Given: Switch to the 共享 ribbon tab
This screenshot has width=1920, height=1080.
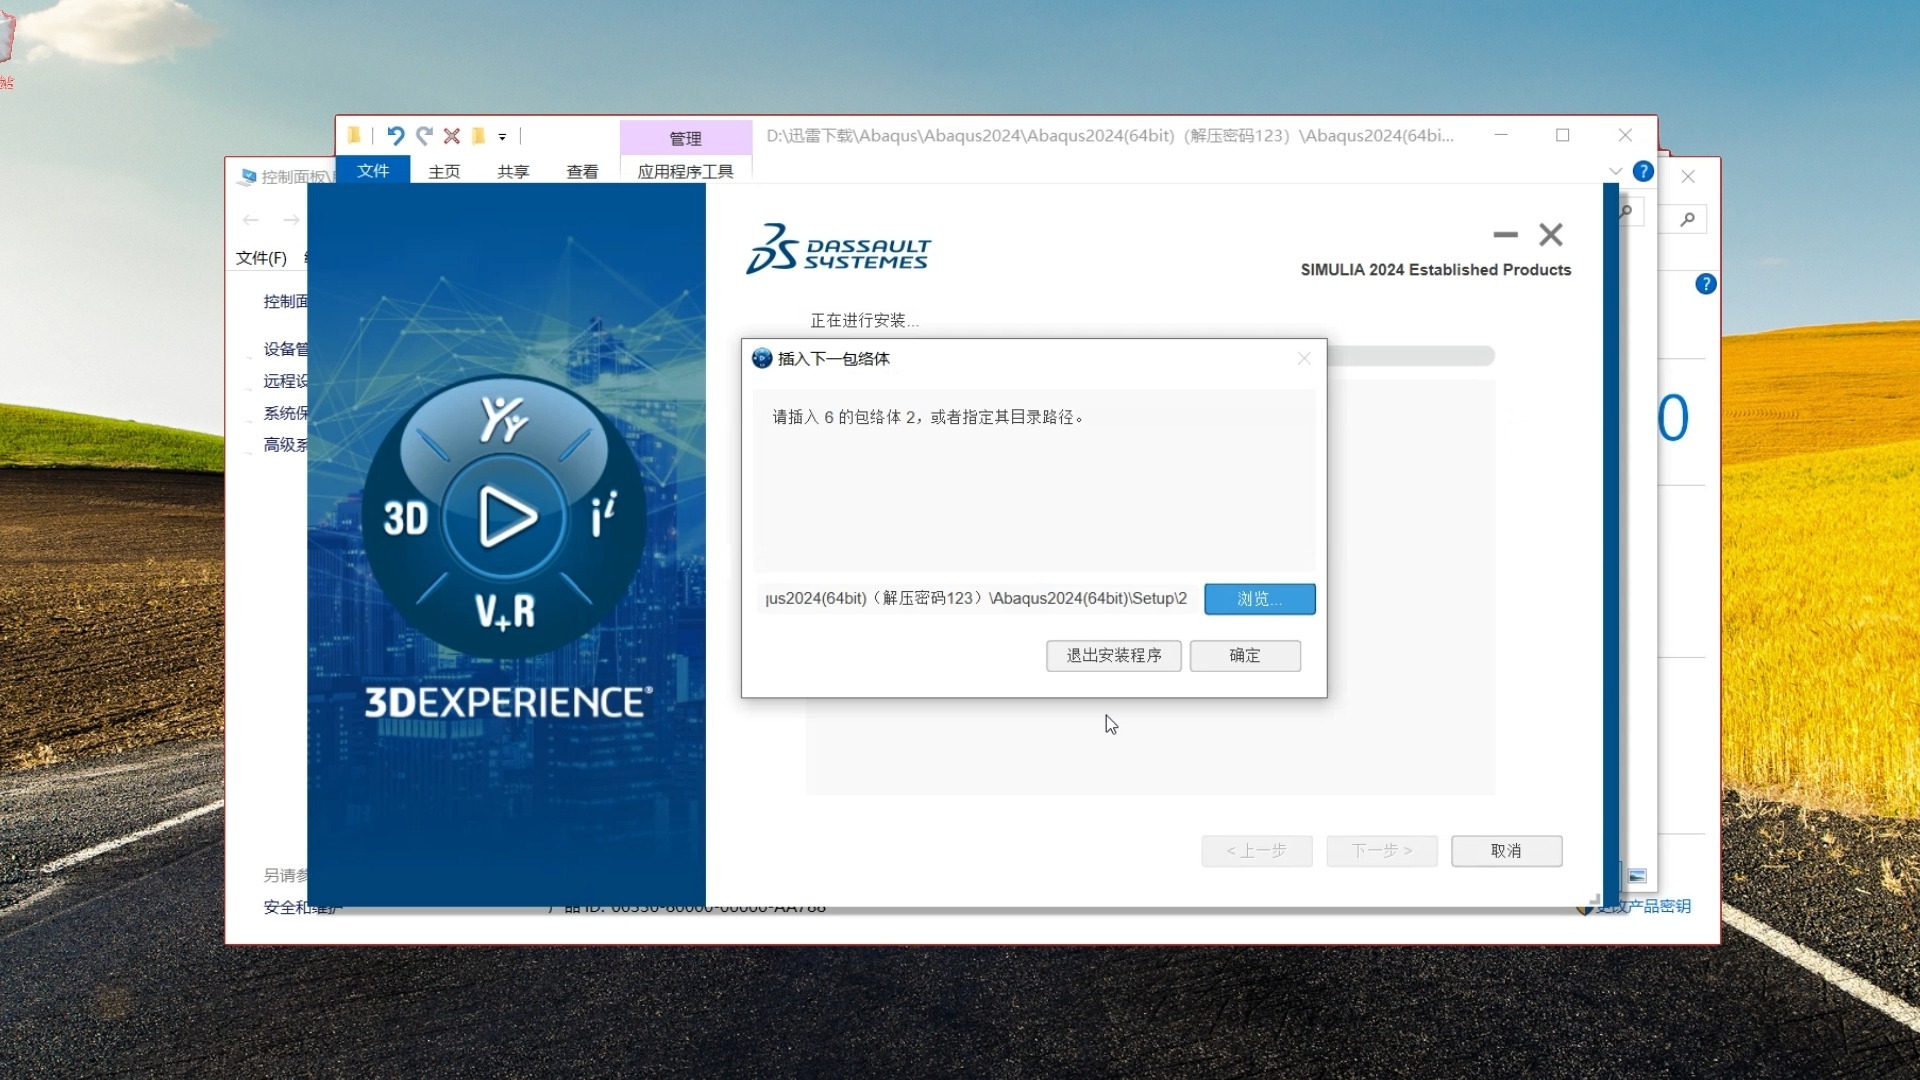Looking at the screenshot, I should pos(513,171).
